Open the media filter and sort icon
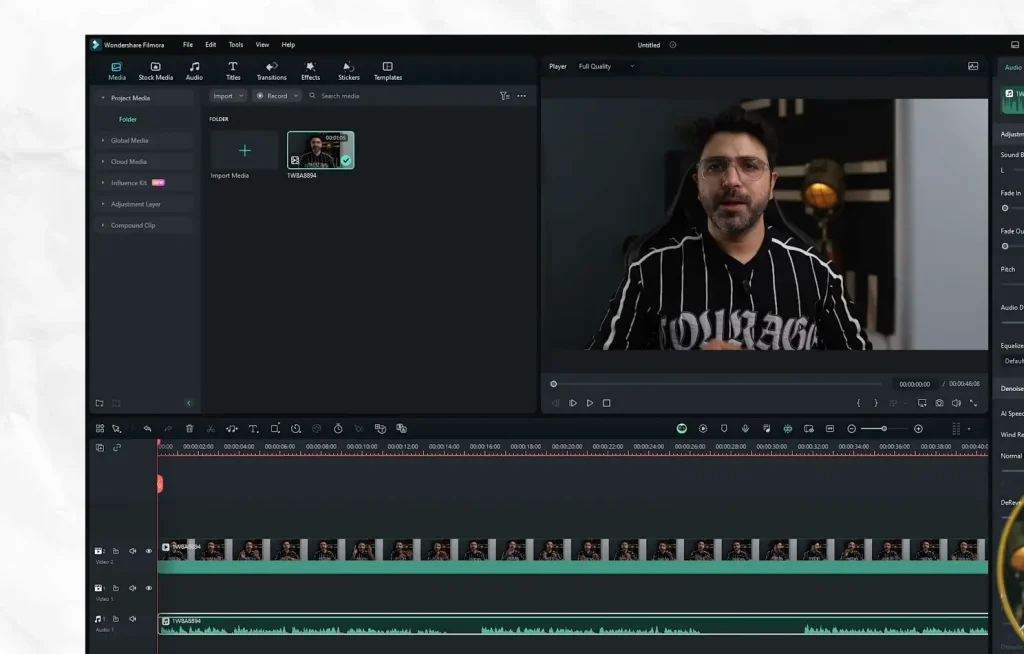Viewport: 1024px width, 654px height. (x=504, y=96)
